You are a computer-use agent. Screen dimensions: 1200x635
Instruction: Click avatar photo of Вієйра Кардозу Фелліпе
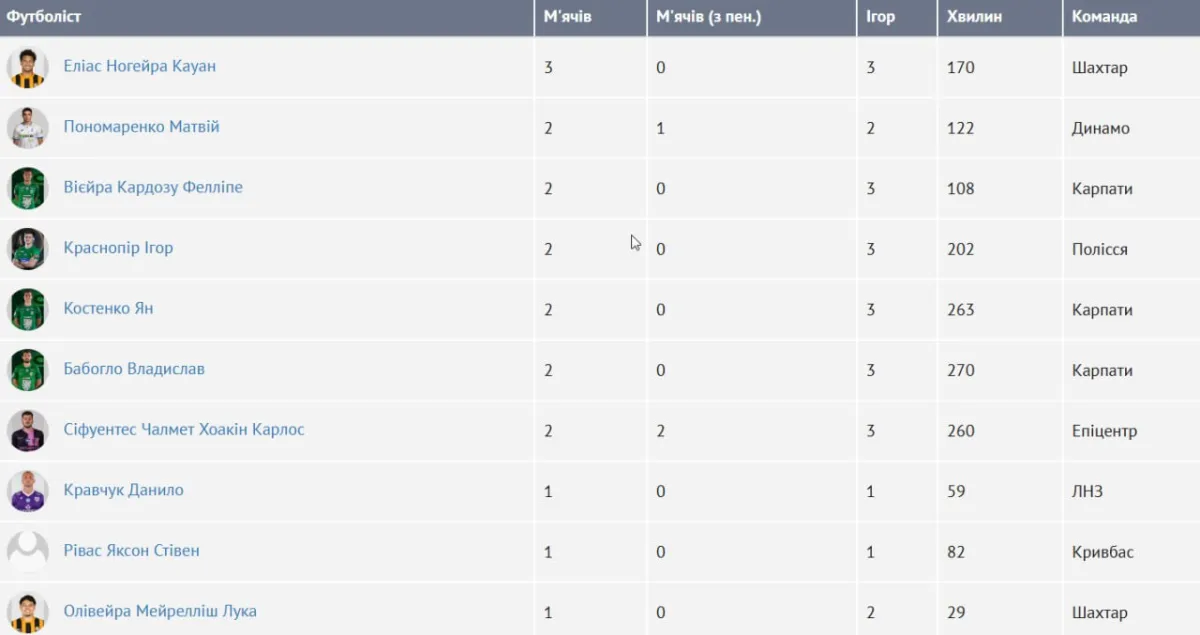pyautogui.click(x=27, y=188)
